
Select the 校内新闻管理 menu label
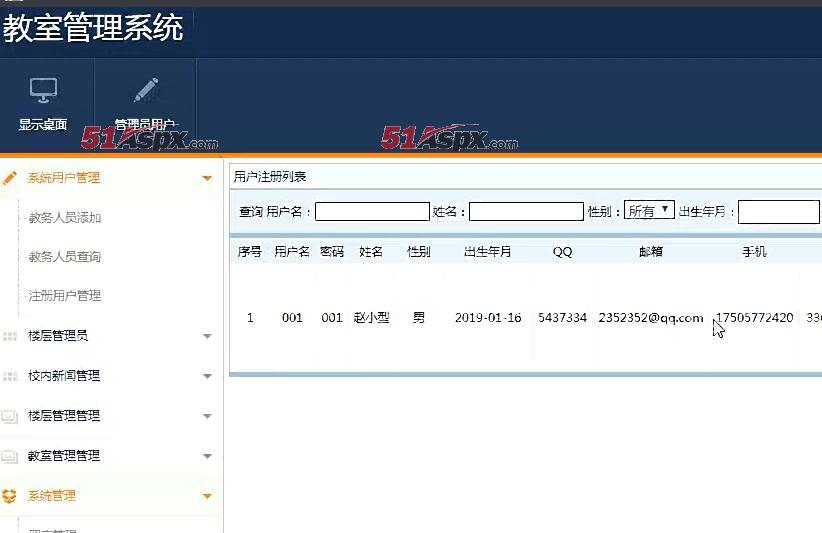[64, 376]
